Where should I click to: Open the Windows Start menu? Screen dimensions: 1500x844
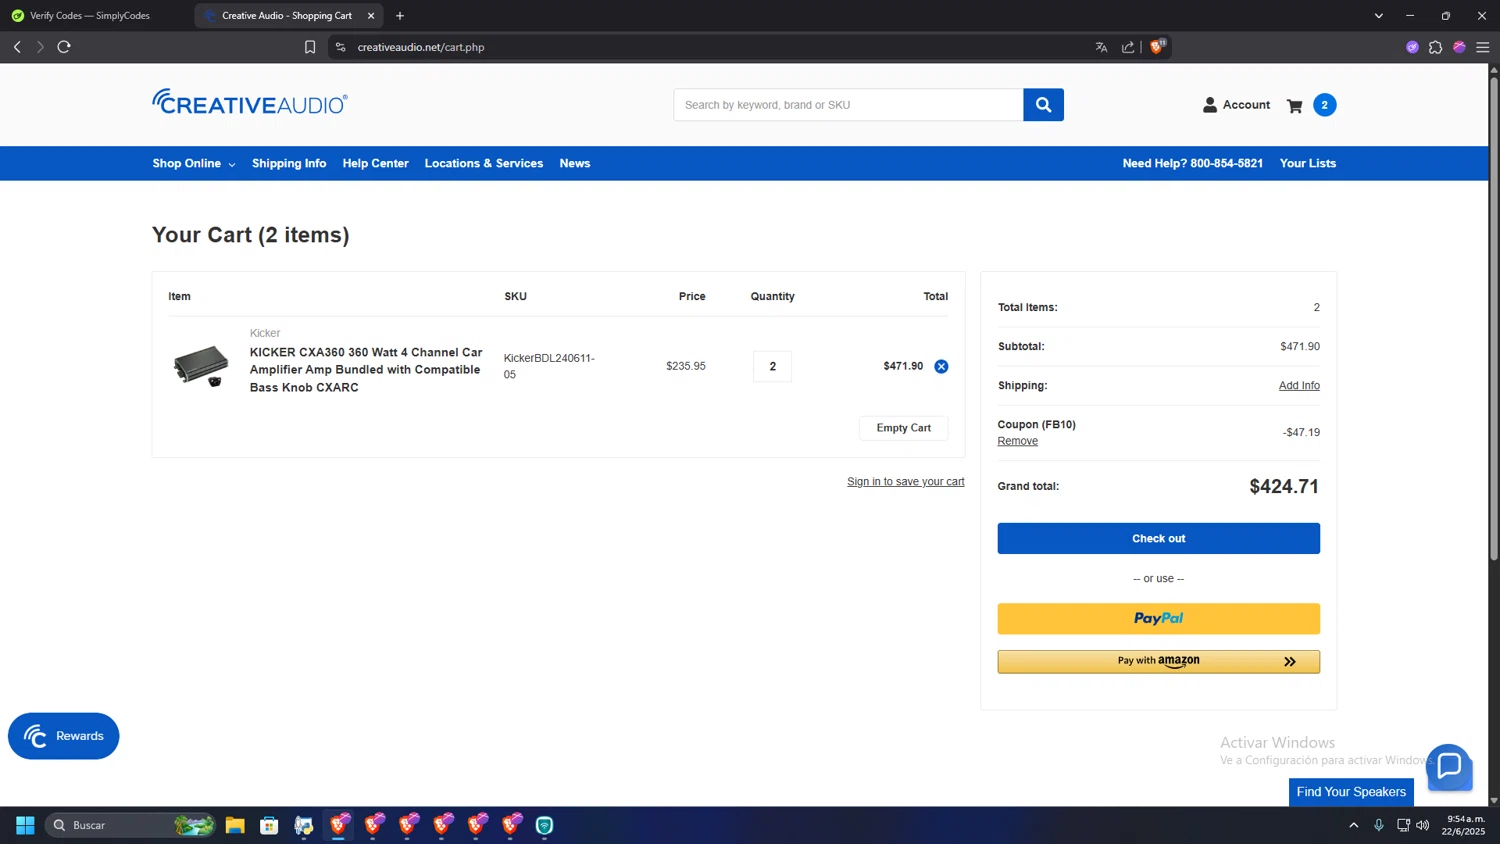[25, 825]
